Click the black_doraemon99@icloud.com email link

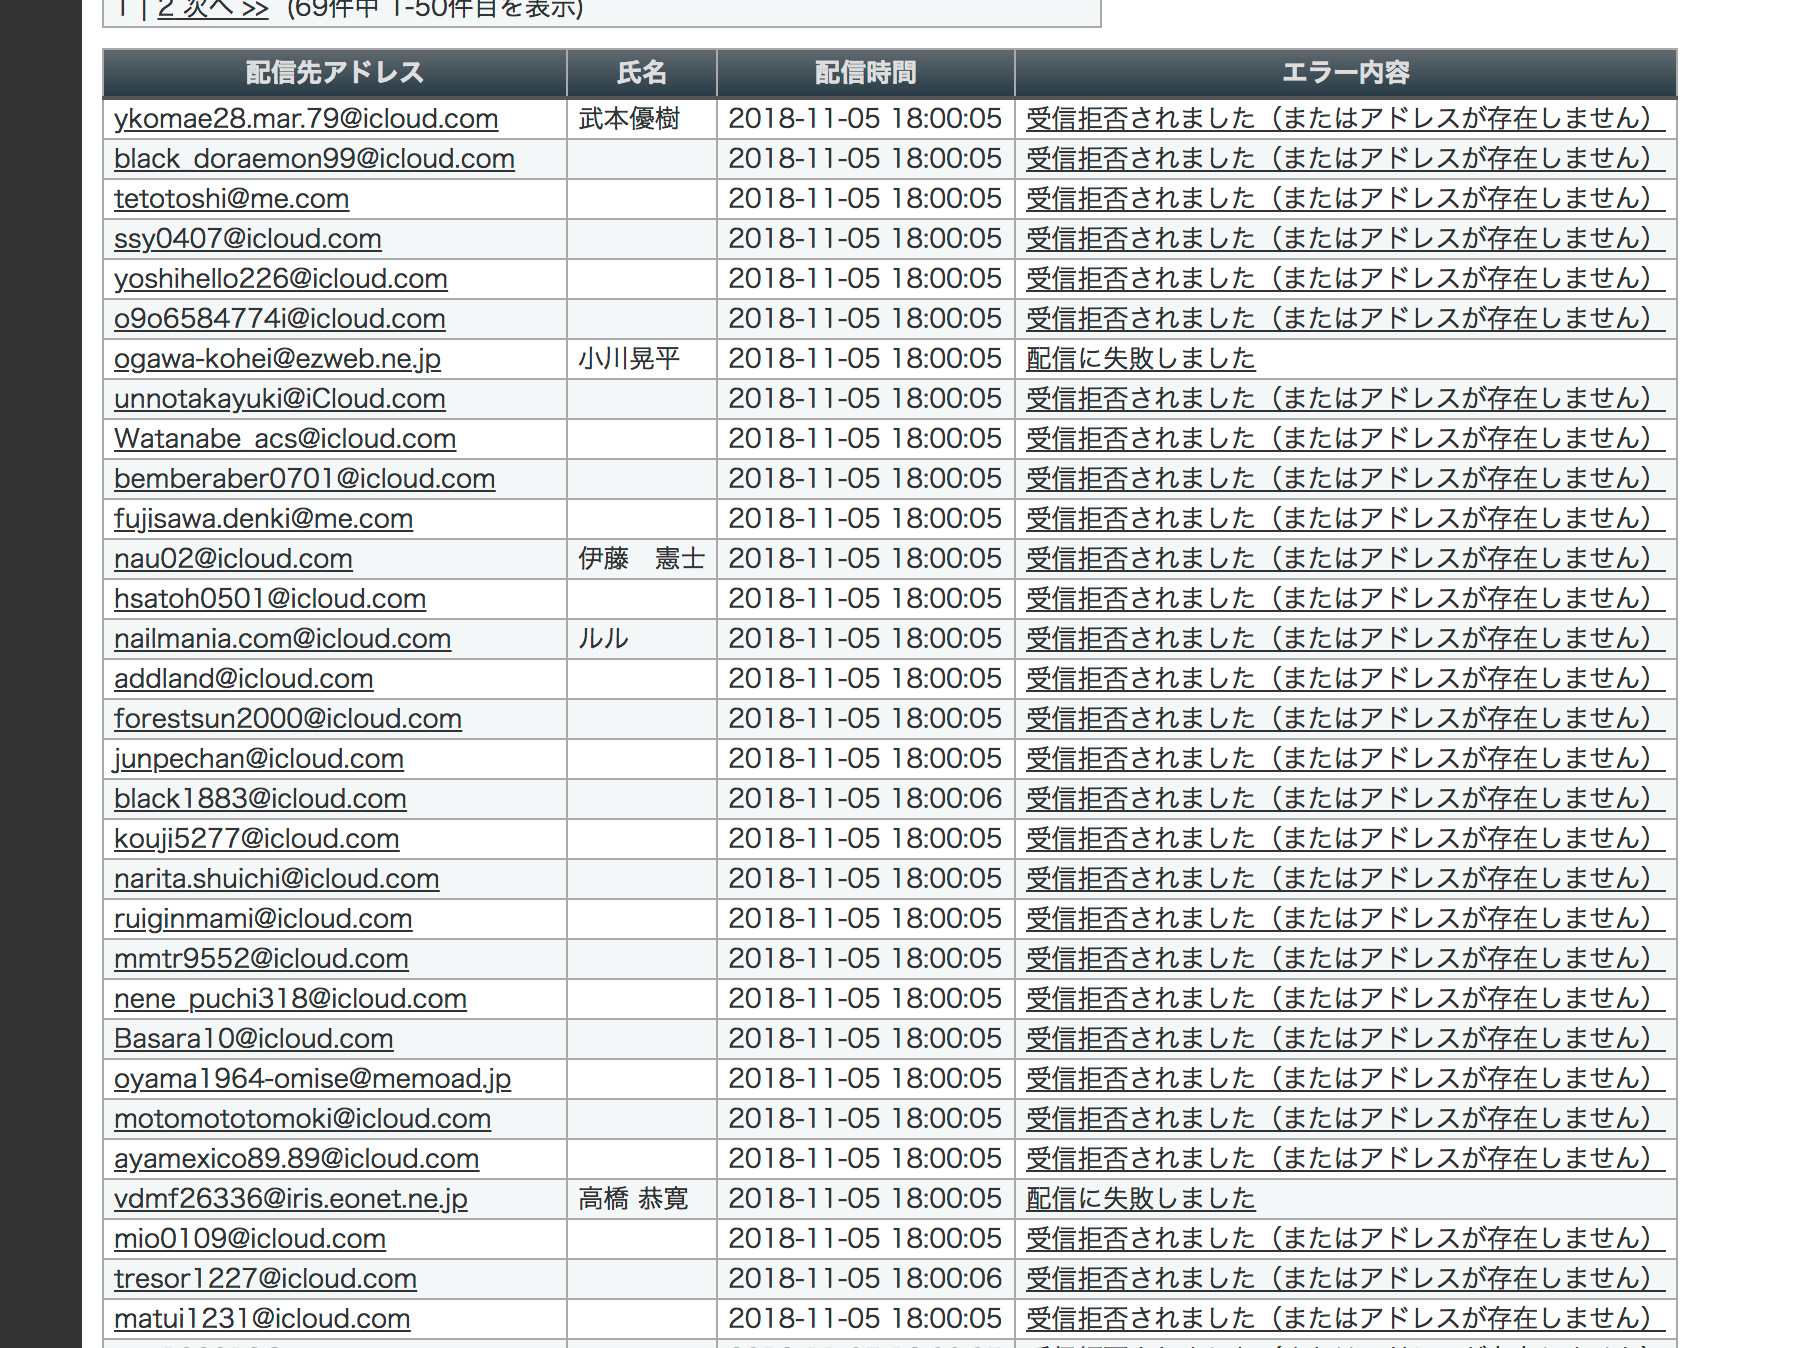tap(314, 159)
